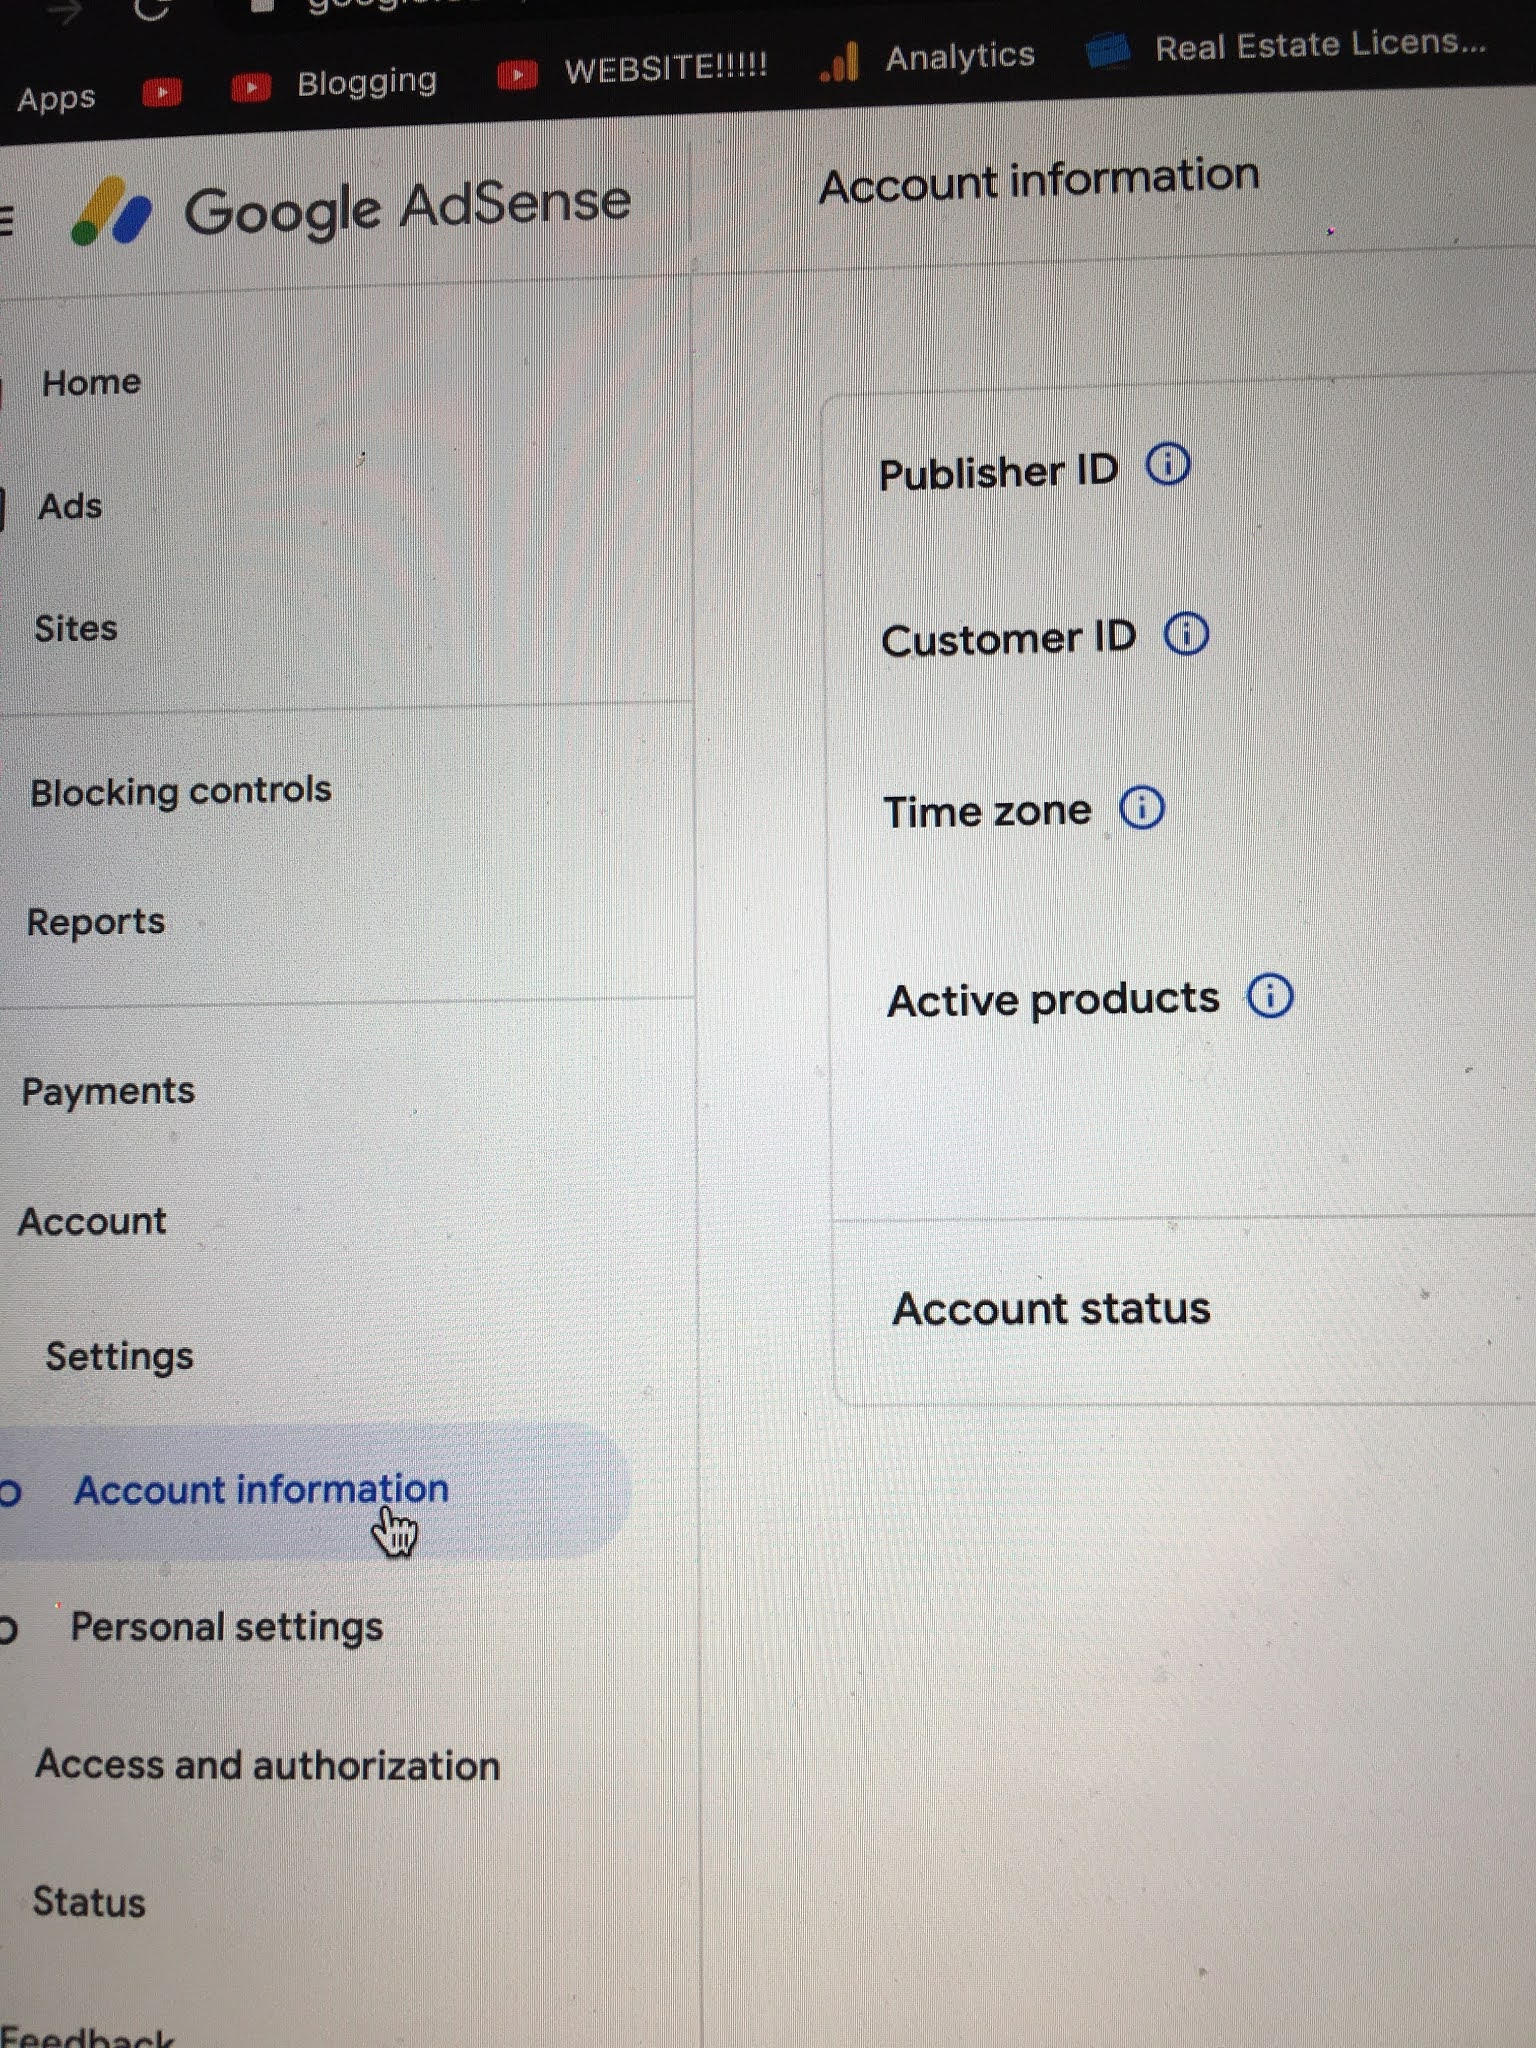Image resolution: width=1536 pixels, height=2048 pixels.
Task: Open the WEBSITE!!!!! bookmark
Action: (633, 70)
